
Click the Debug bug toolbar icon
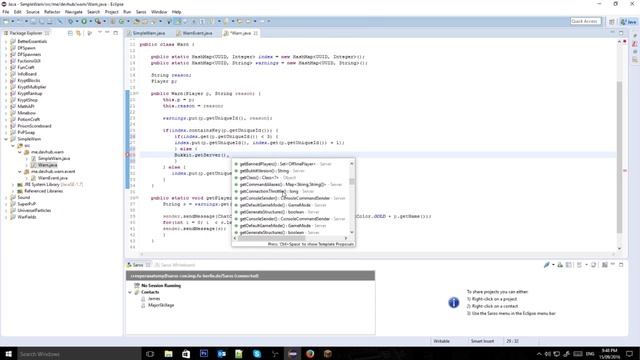coord(71,21)
